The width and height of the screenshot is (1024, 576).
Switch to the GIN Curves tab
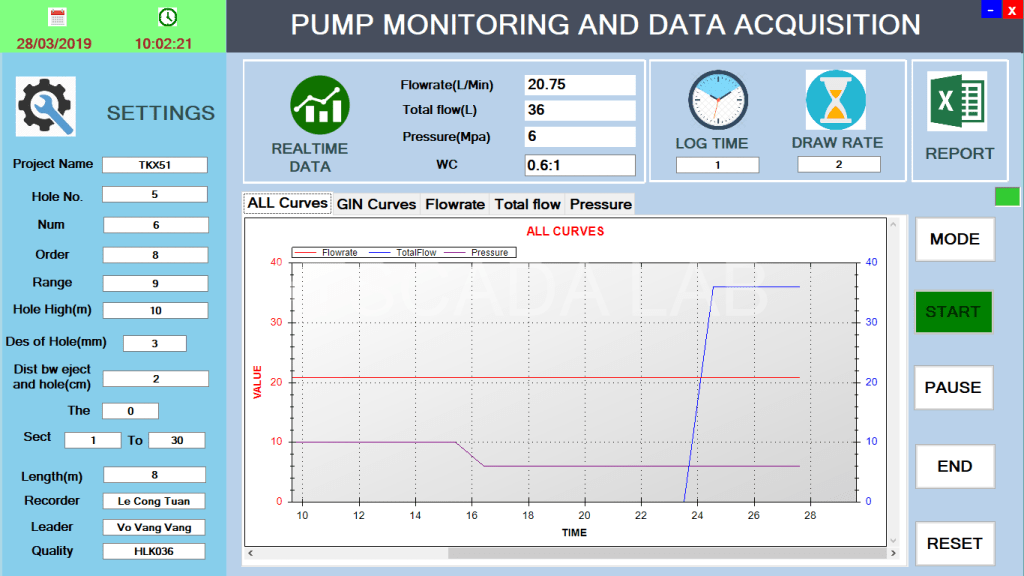click(377, 204)
